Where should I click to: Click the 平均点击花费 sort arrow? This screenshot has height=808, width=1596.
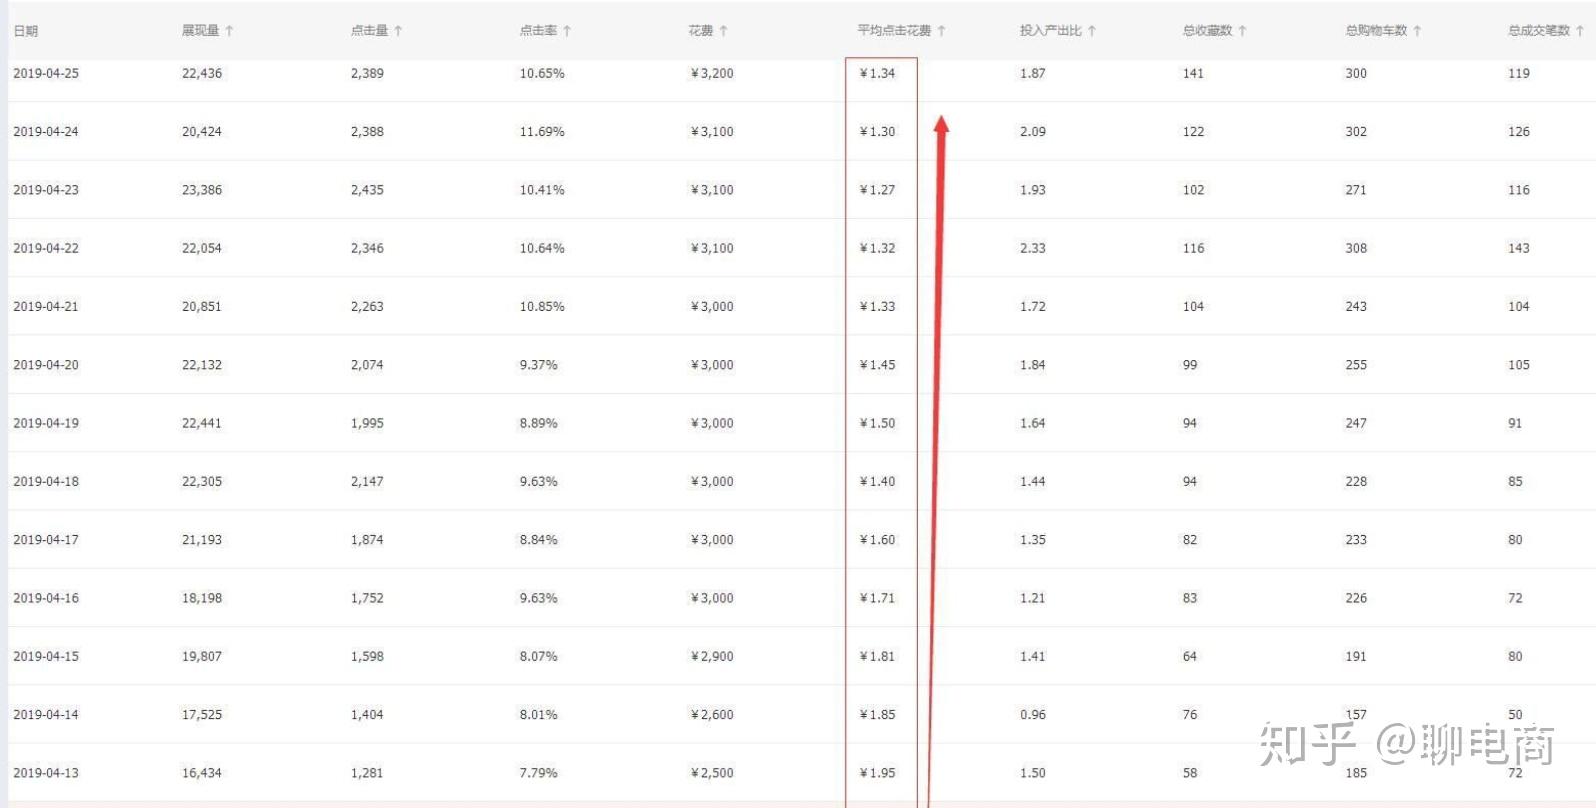tap(941, 31)
